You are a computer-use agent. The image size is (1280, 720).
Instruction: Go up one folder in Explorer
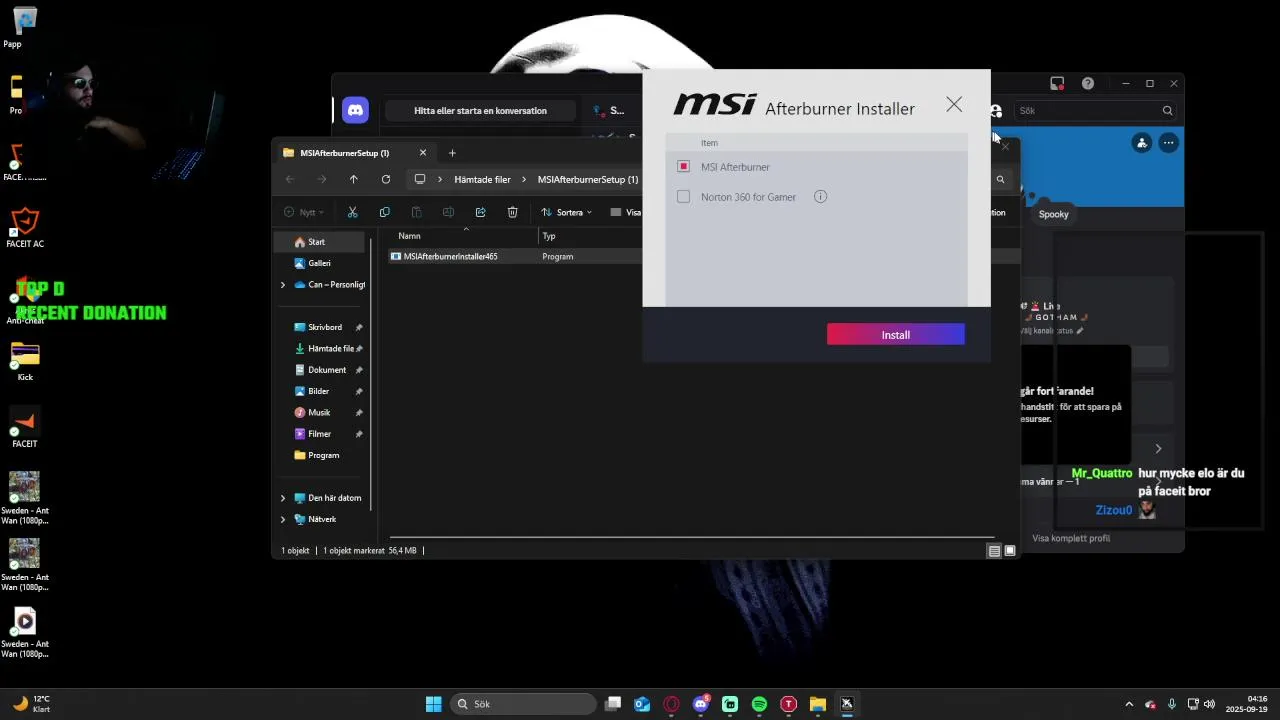tap(353, 179)
